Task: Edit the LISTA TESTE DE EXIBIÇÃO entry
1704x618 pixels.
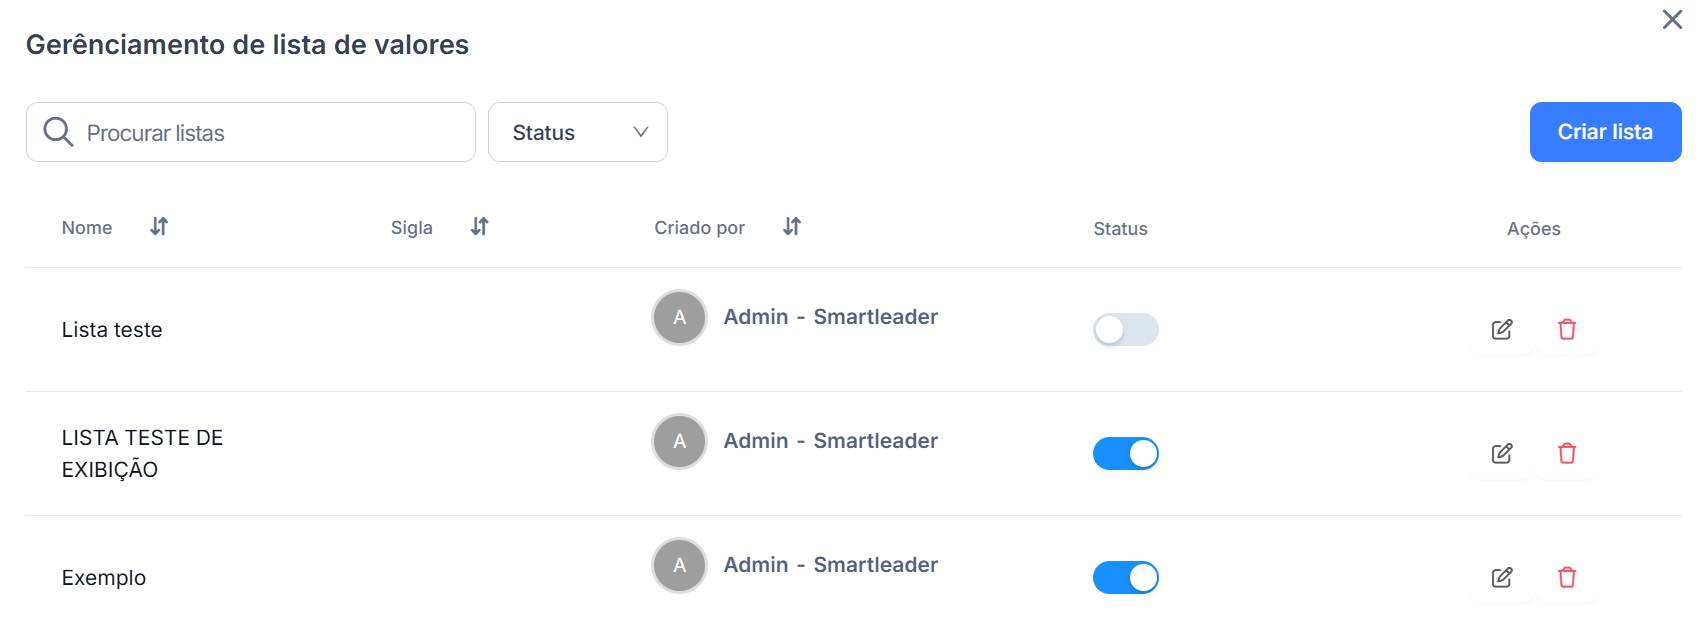Action: pyautogui.click(x=1502, y=454)
